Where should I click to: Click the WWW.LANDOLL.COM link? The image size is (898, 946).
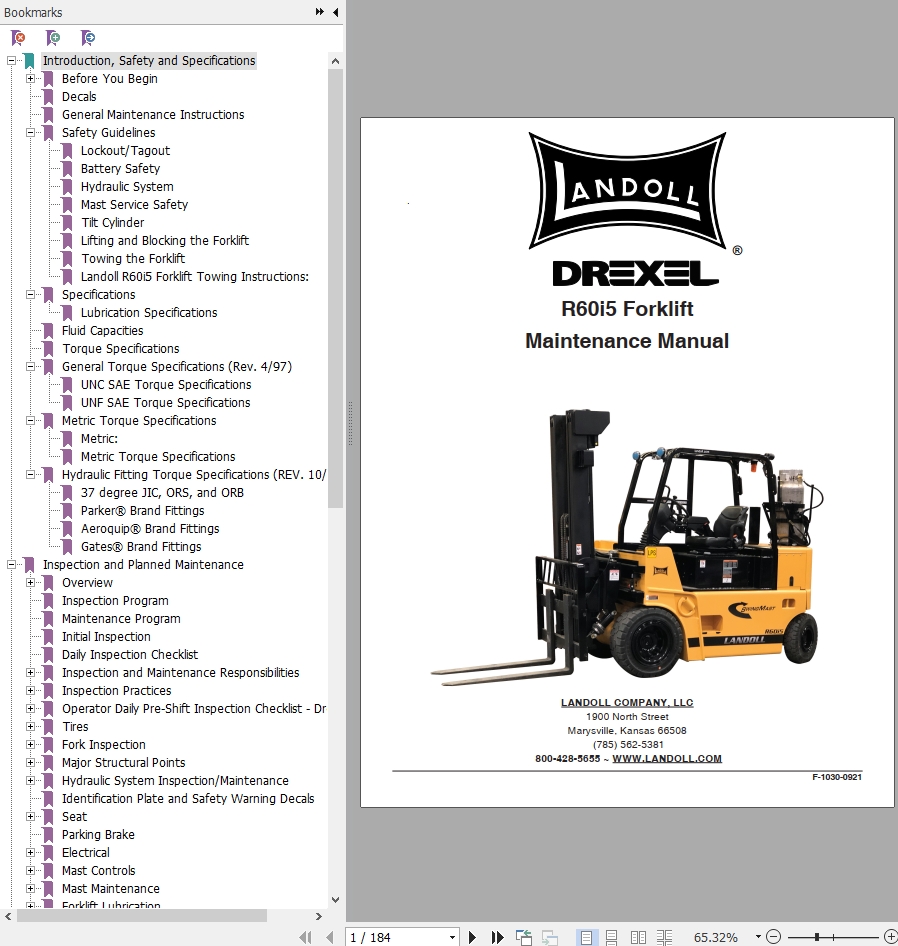666,759
